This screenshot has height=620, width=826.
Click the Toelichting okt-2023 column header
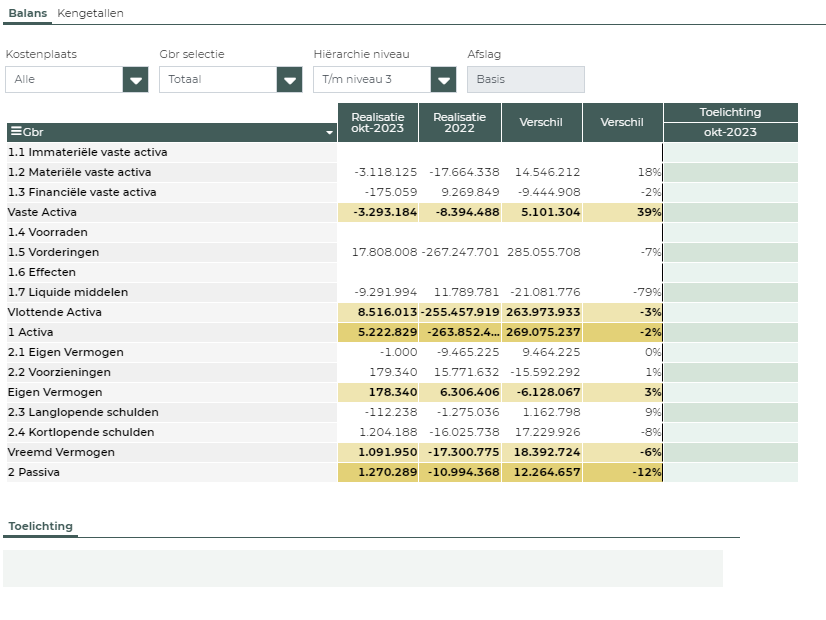[730, 132]
